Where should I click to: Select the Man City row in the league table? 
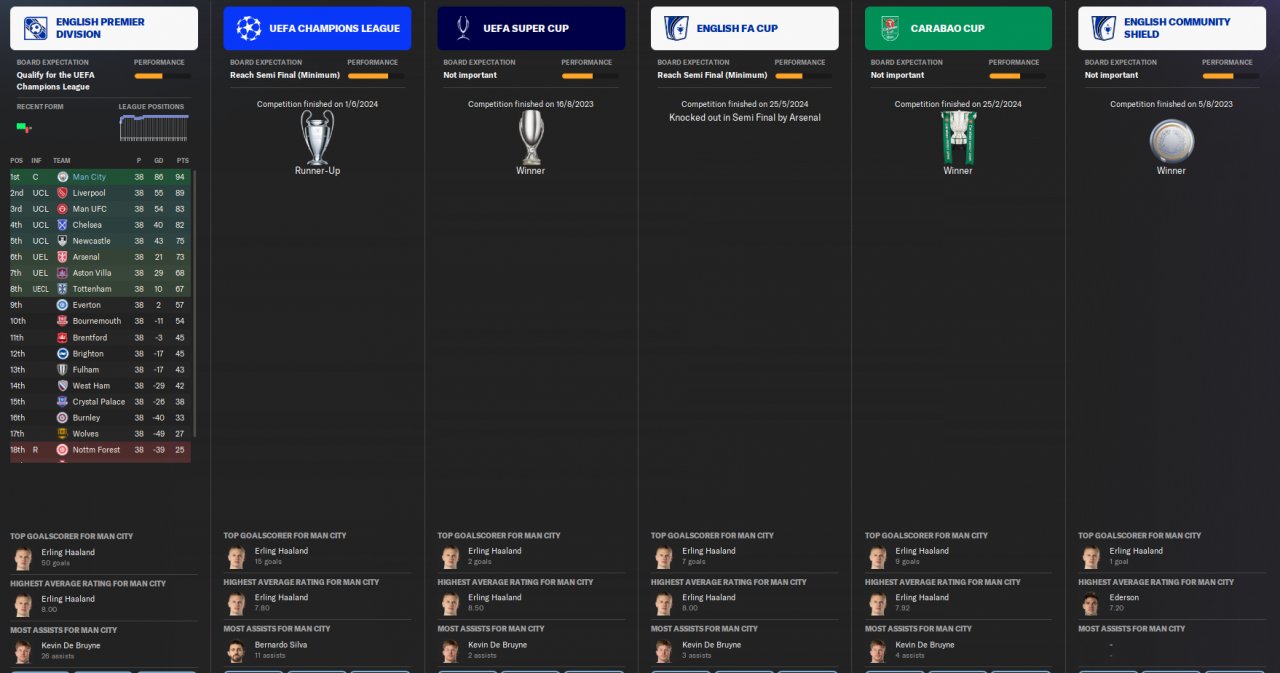100,177
